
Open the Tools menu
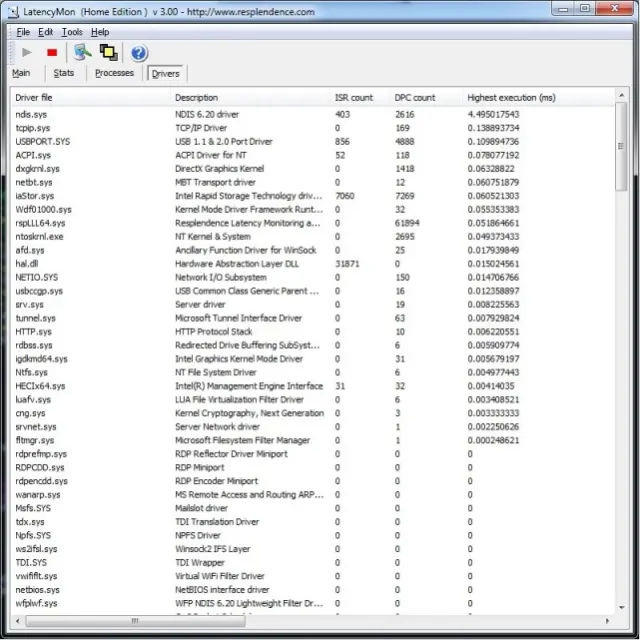coord(72,32)
